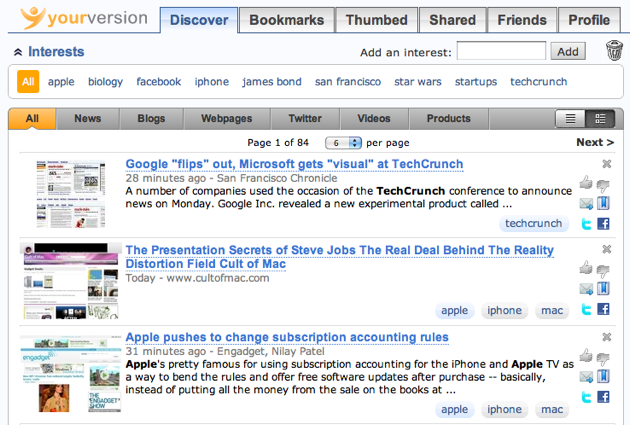Switch to compact list view
The image size is (630, 425).
tap(571, 119)
